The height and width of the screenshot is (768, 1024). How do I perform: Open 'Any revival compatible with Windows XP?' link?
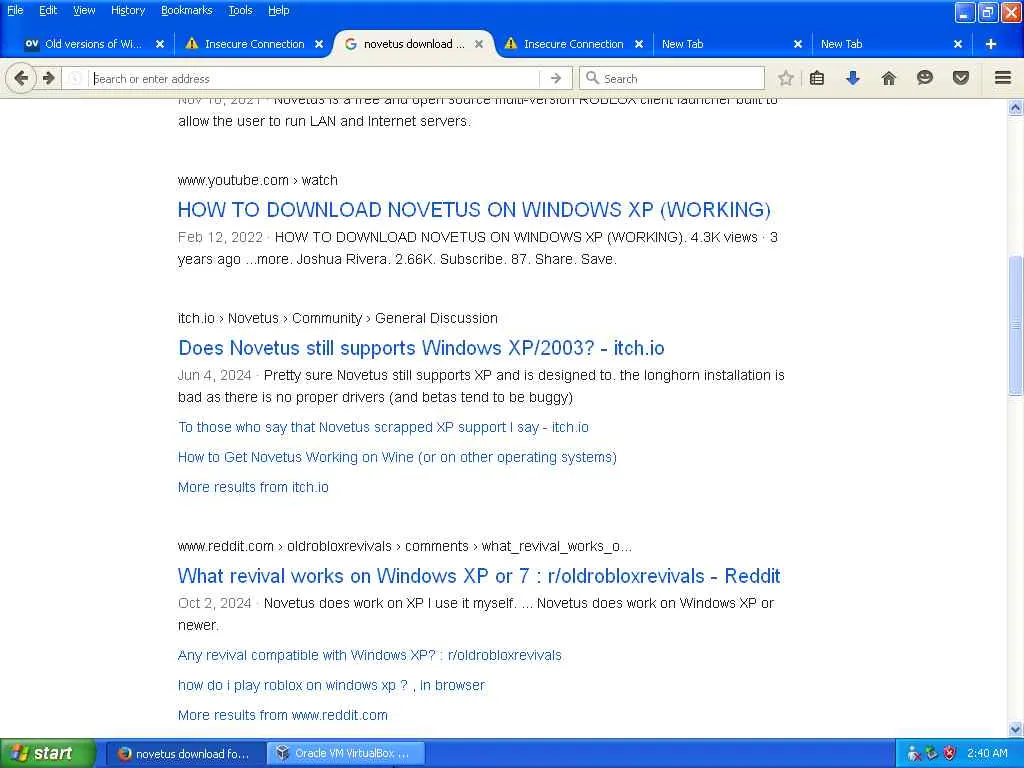tap(370, 655)
